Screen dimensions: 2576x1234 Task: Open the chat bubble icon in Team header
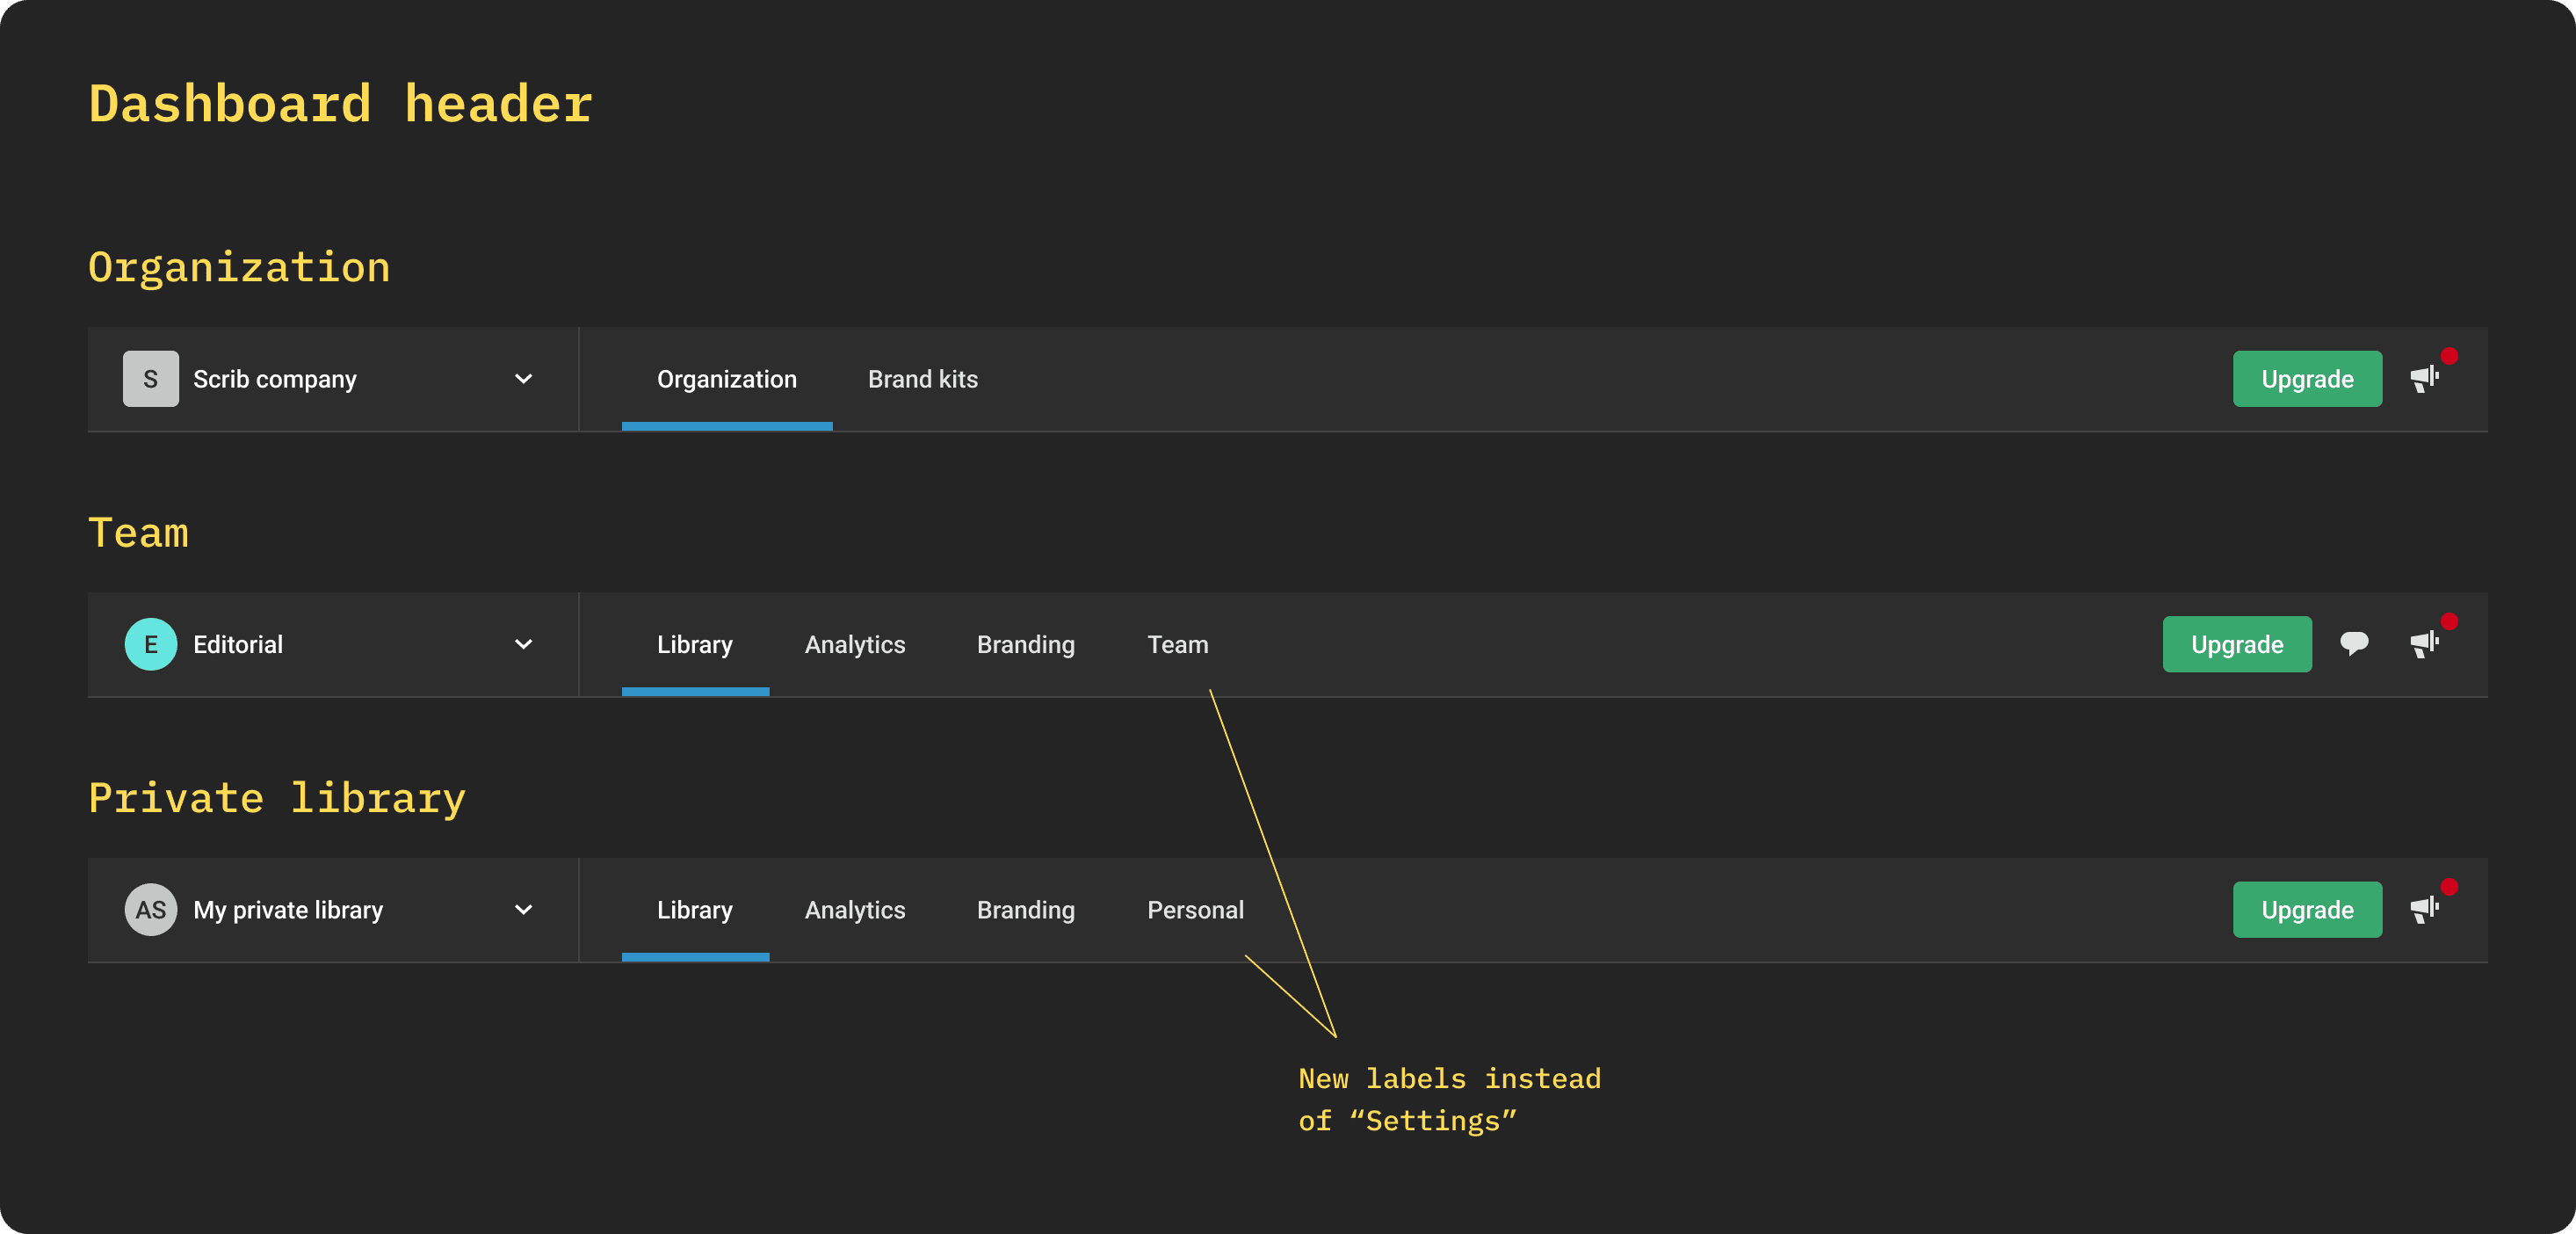(x=2354, y=643)
